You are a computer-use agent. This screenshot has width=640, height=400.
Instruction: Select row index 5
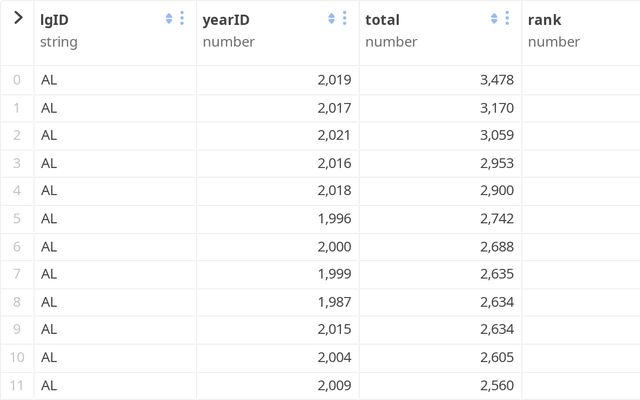point(17,218)
